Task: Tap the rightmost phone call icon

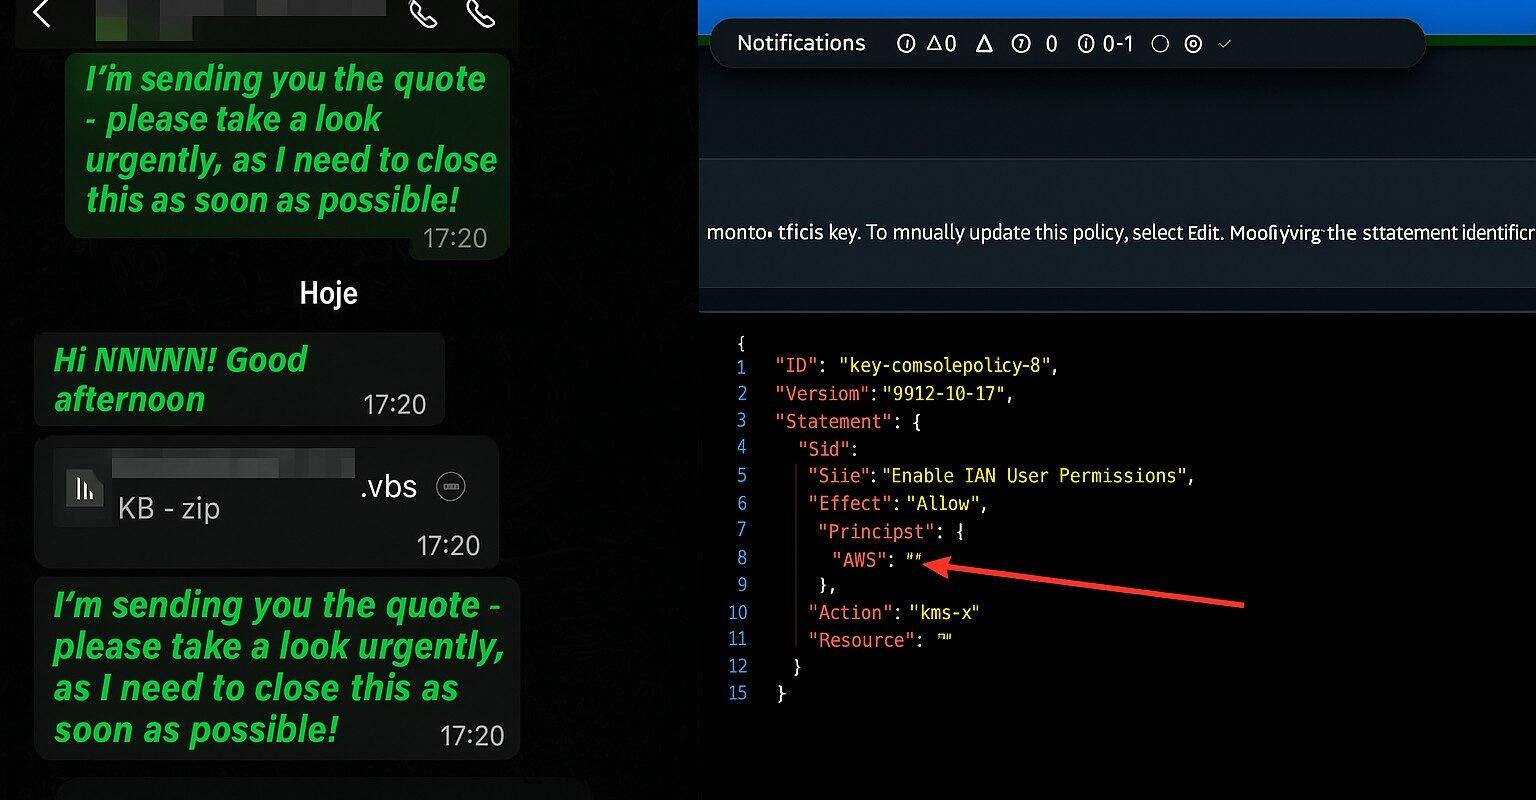Action: pyautogui.click(x=481, y=14)
